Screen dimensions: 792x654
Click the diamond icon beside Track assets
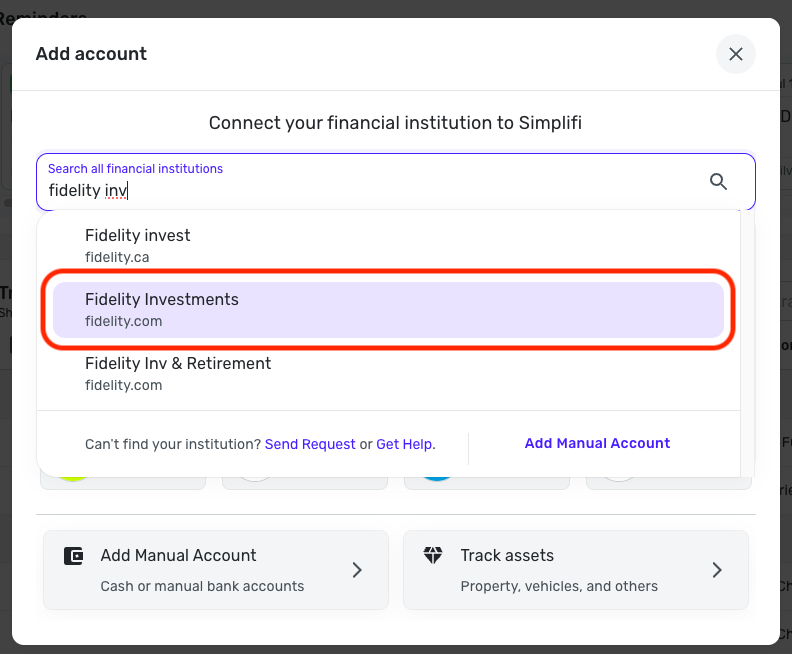pos(433,555)
